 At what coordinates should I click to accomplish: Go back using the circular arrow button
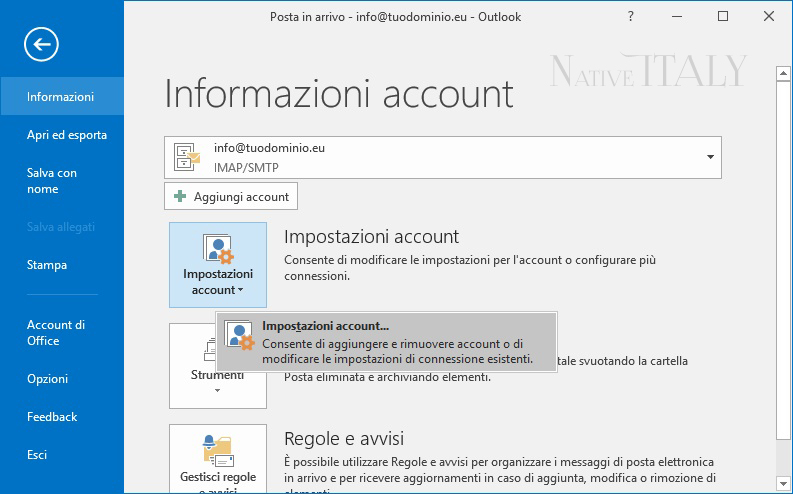point(41,44)
